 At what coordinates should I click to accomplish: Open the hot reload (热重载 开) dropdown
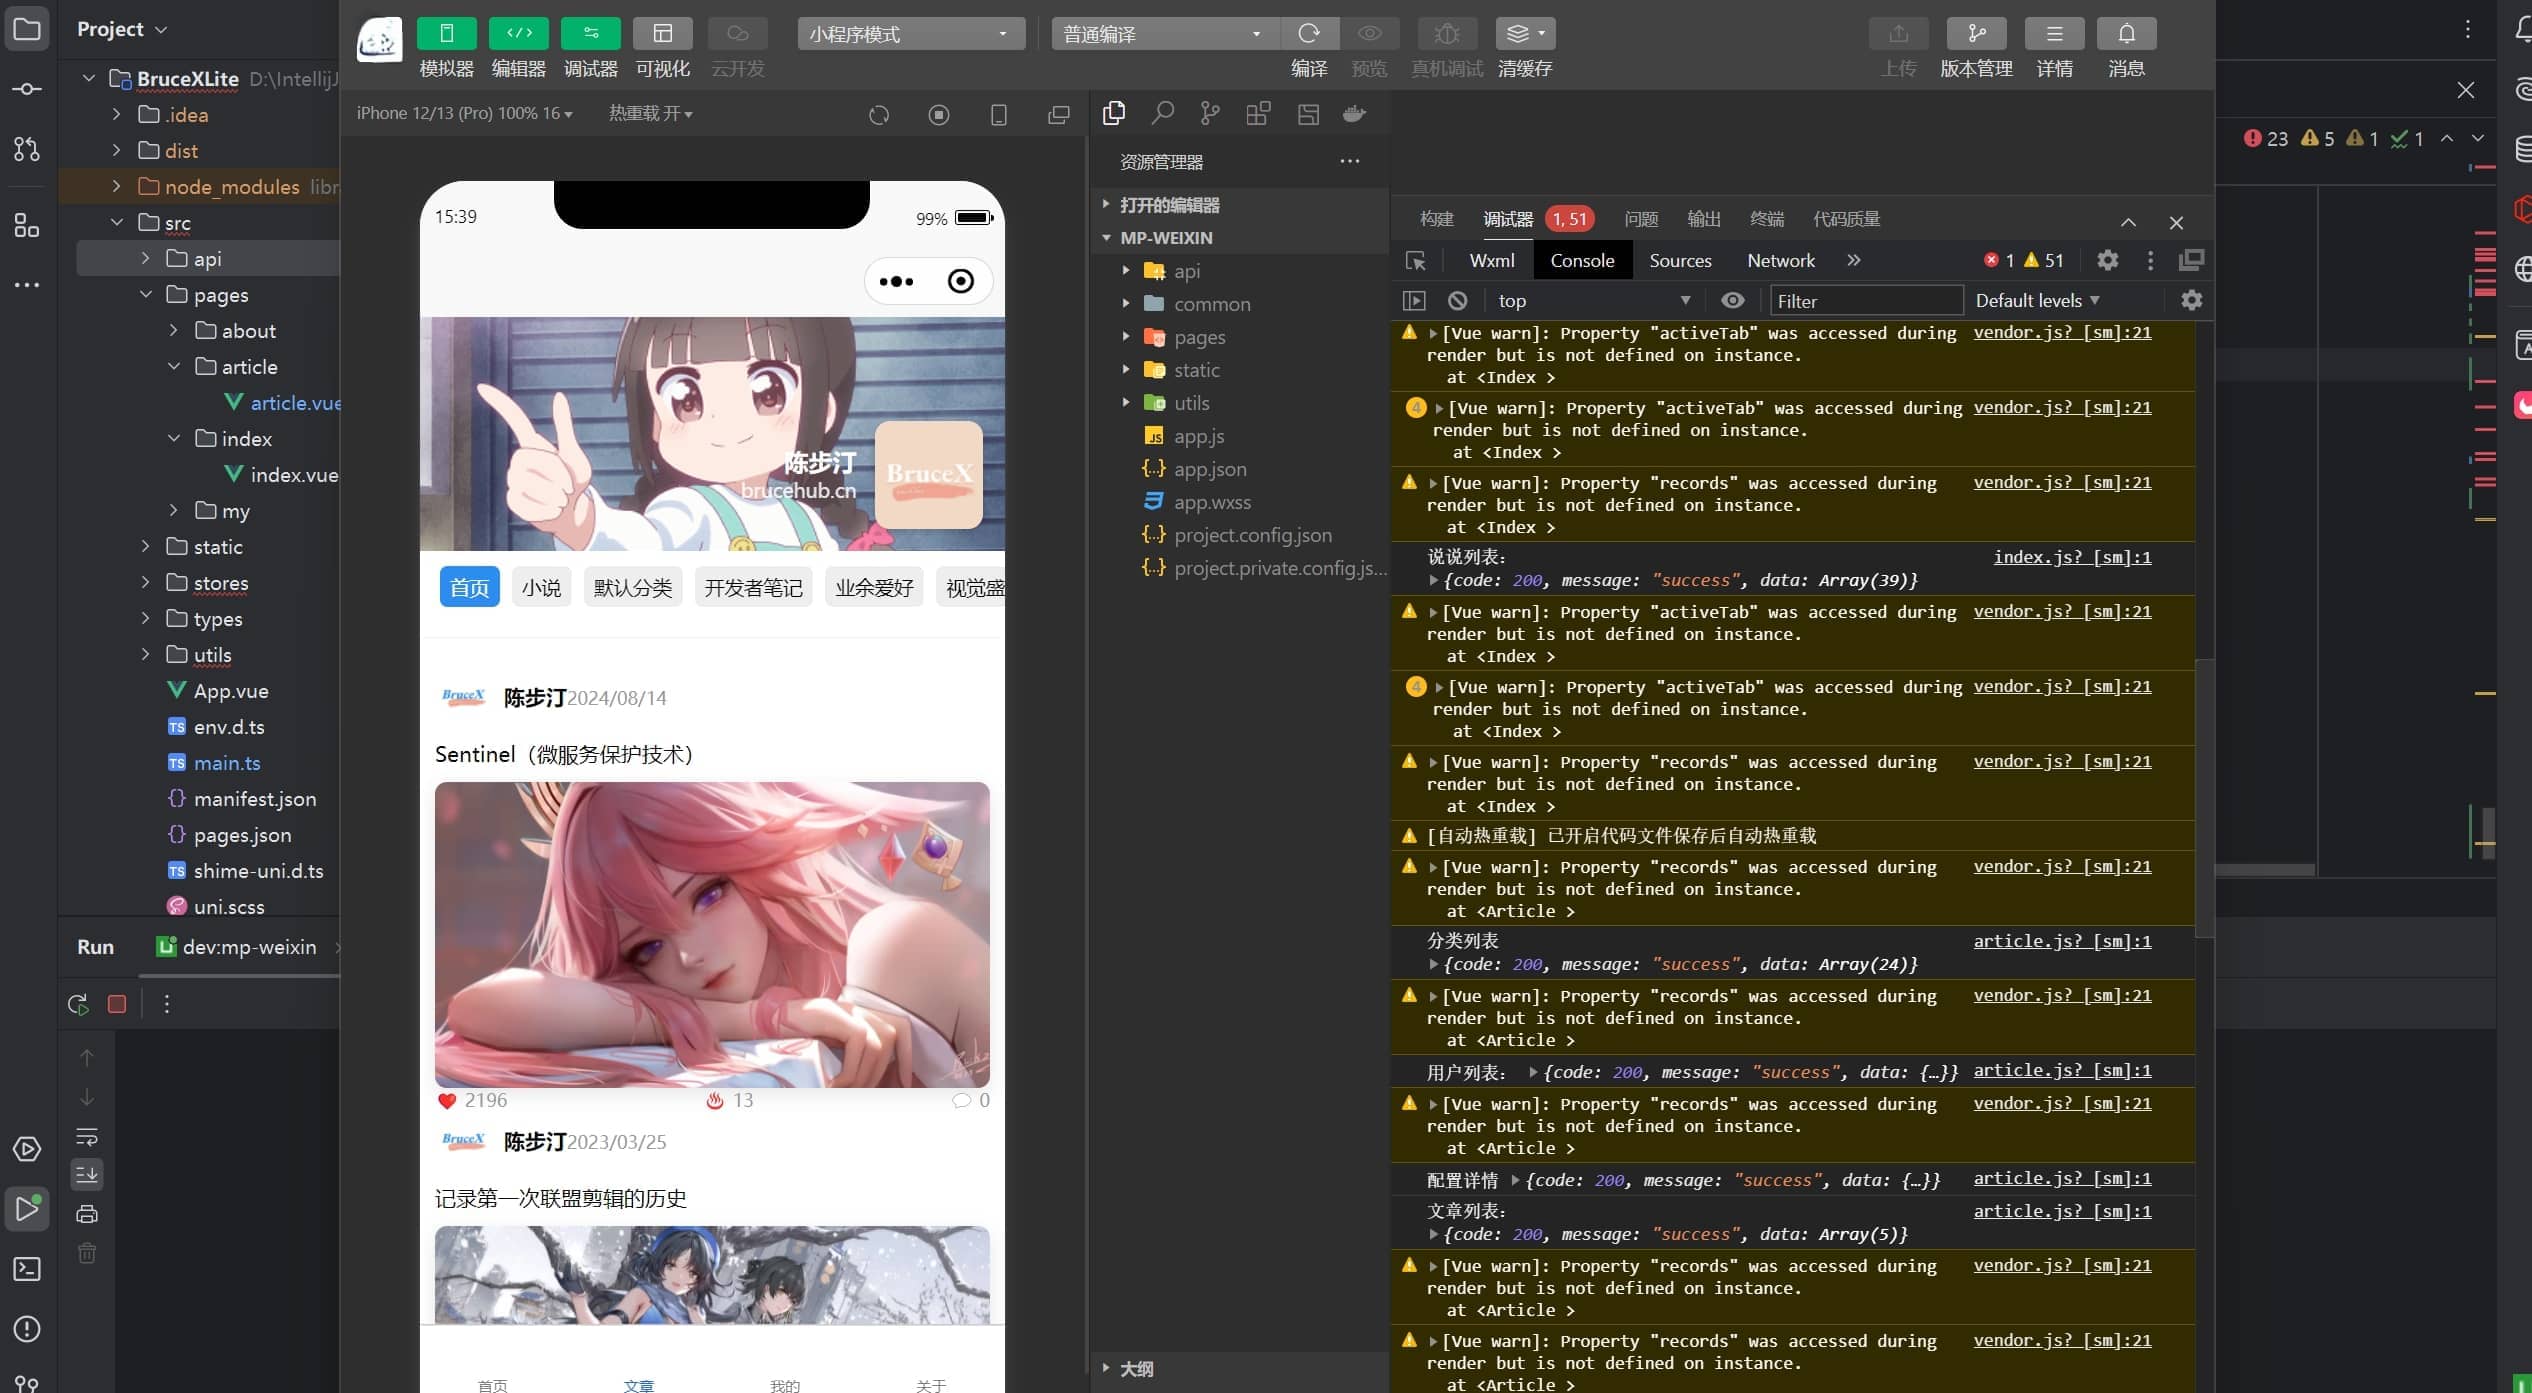click(x=651, y=113)
